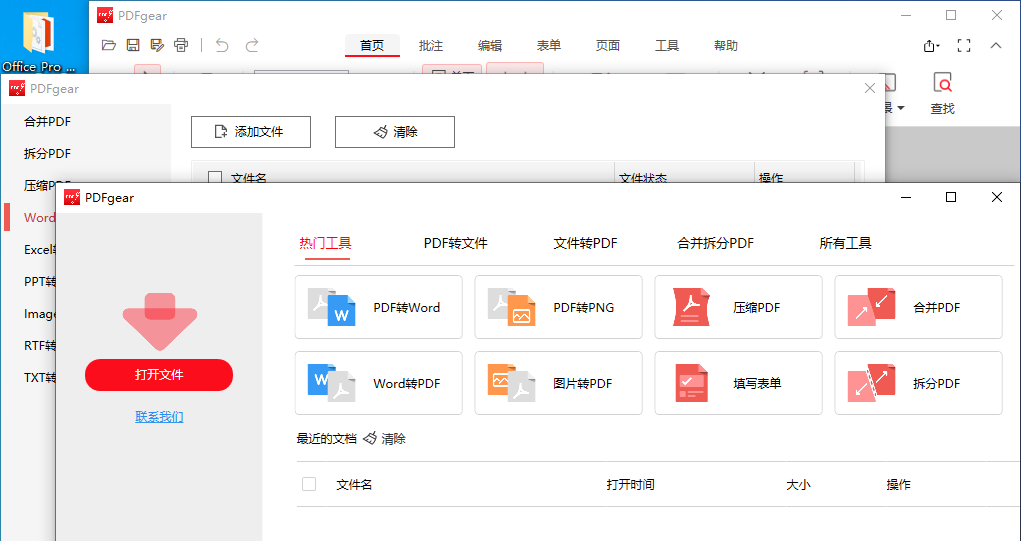Viewport: 1021px width, 541px height.
Task: Click the 操作 column header in recent documents
Action: pos(899,484)
